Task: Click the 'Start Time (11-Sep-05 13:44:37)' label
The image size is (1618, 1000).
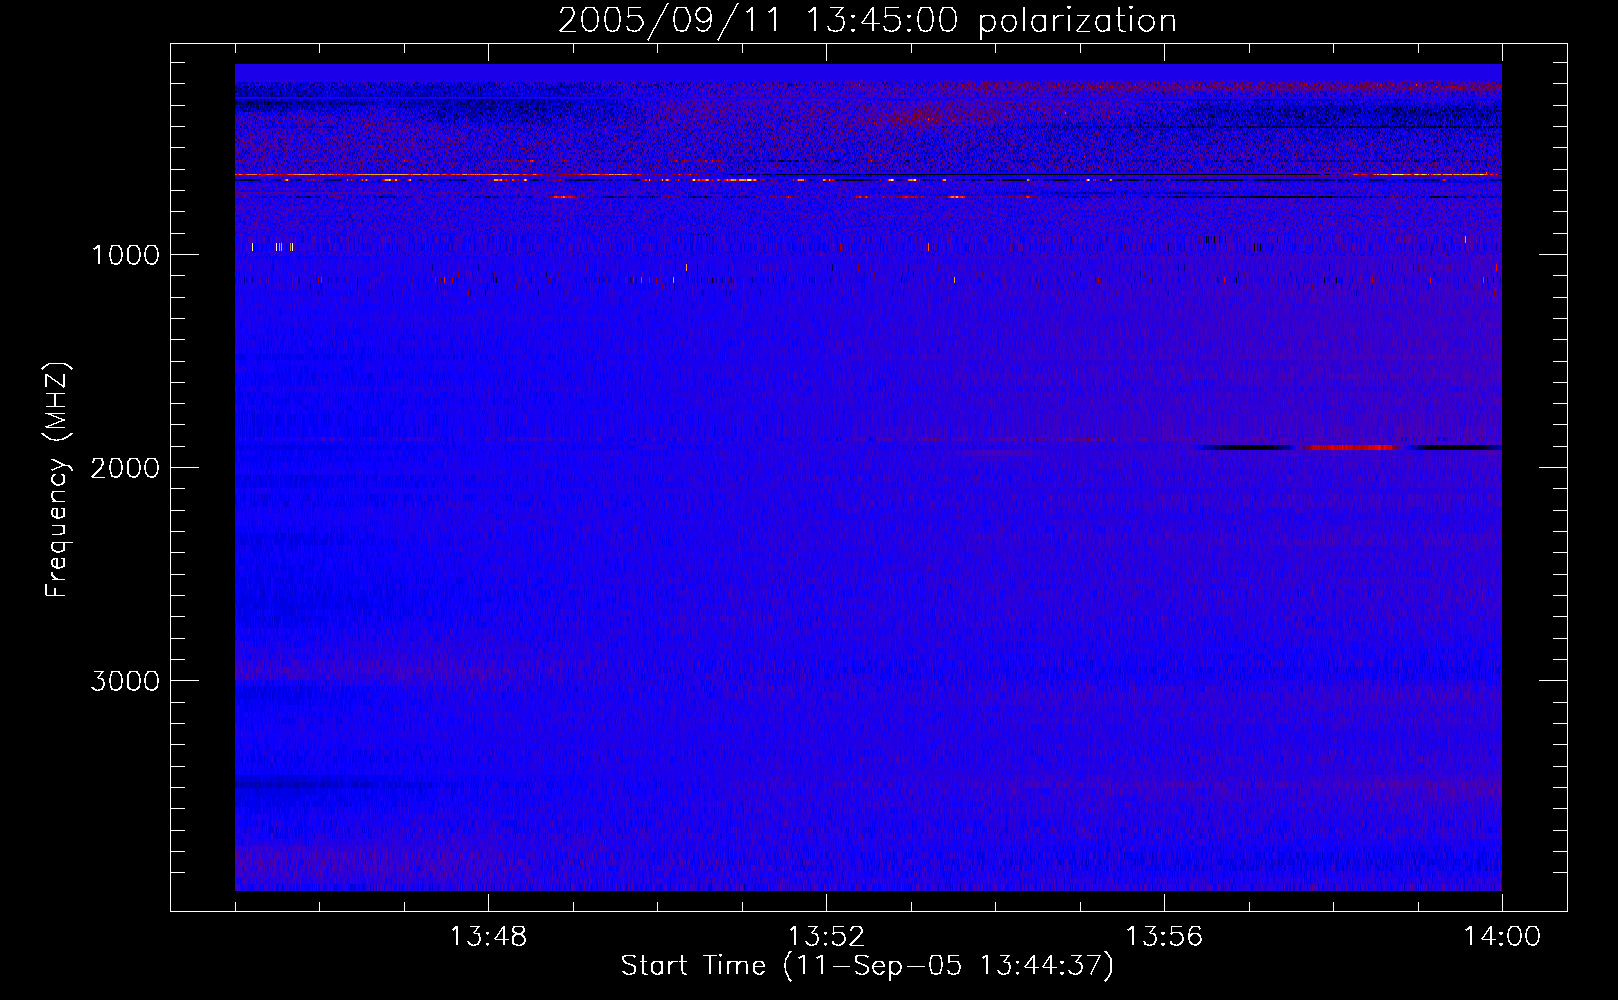Action: point(867,966)
